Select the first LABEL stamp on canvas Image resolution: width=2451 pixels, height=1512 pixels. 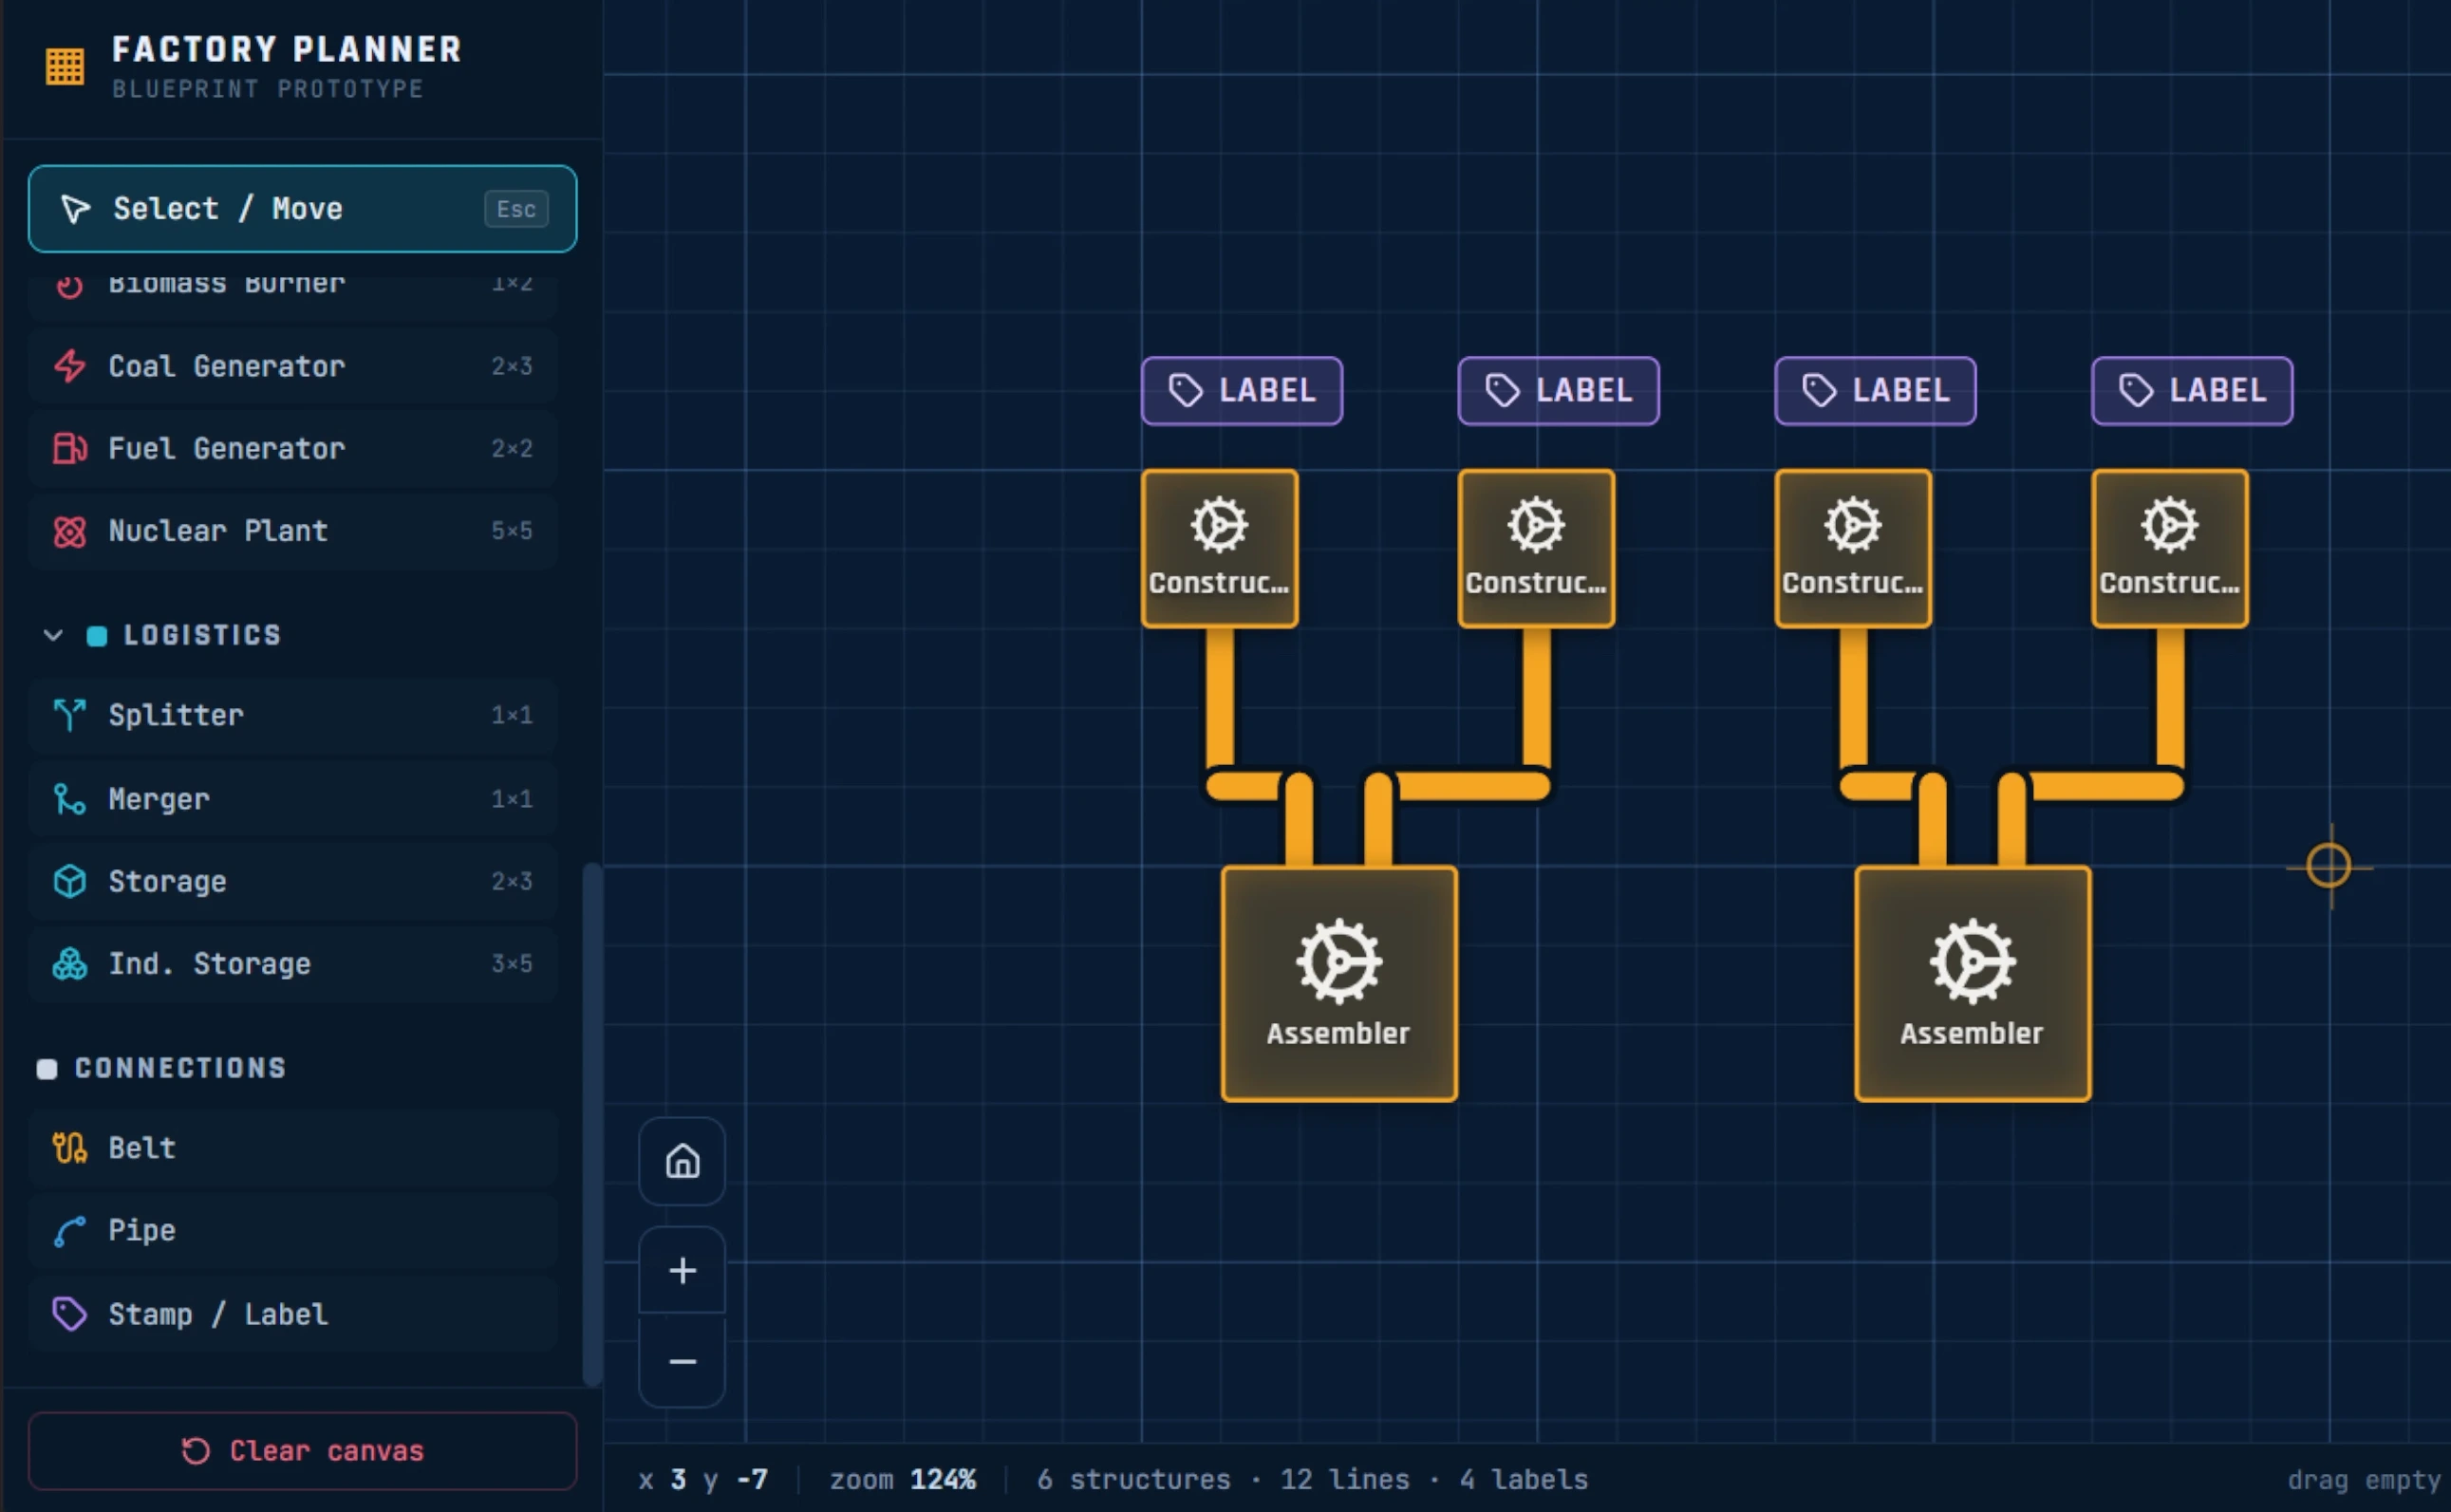click(1242, 390)
